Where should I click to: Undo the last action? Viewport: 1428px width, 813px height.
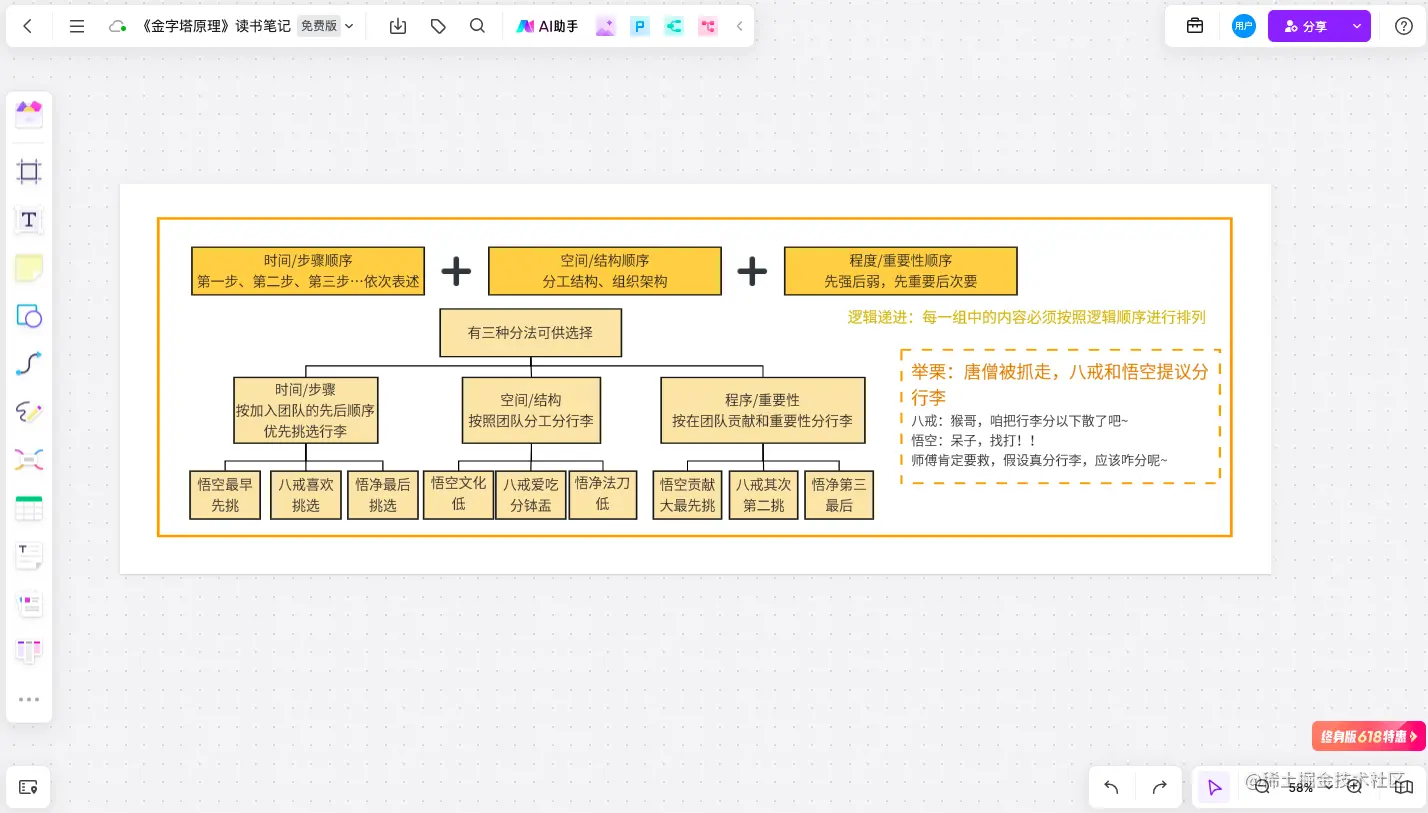pos(1111,788)
